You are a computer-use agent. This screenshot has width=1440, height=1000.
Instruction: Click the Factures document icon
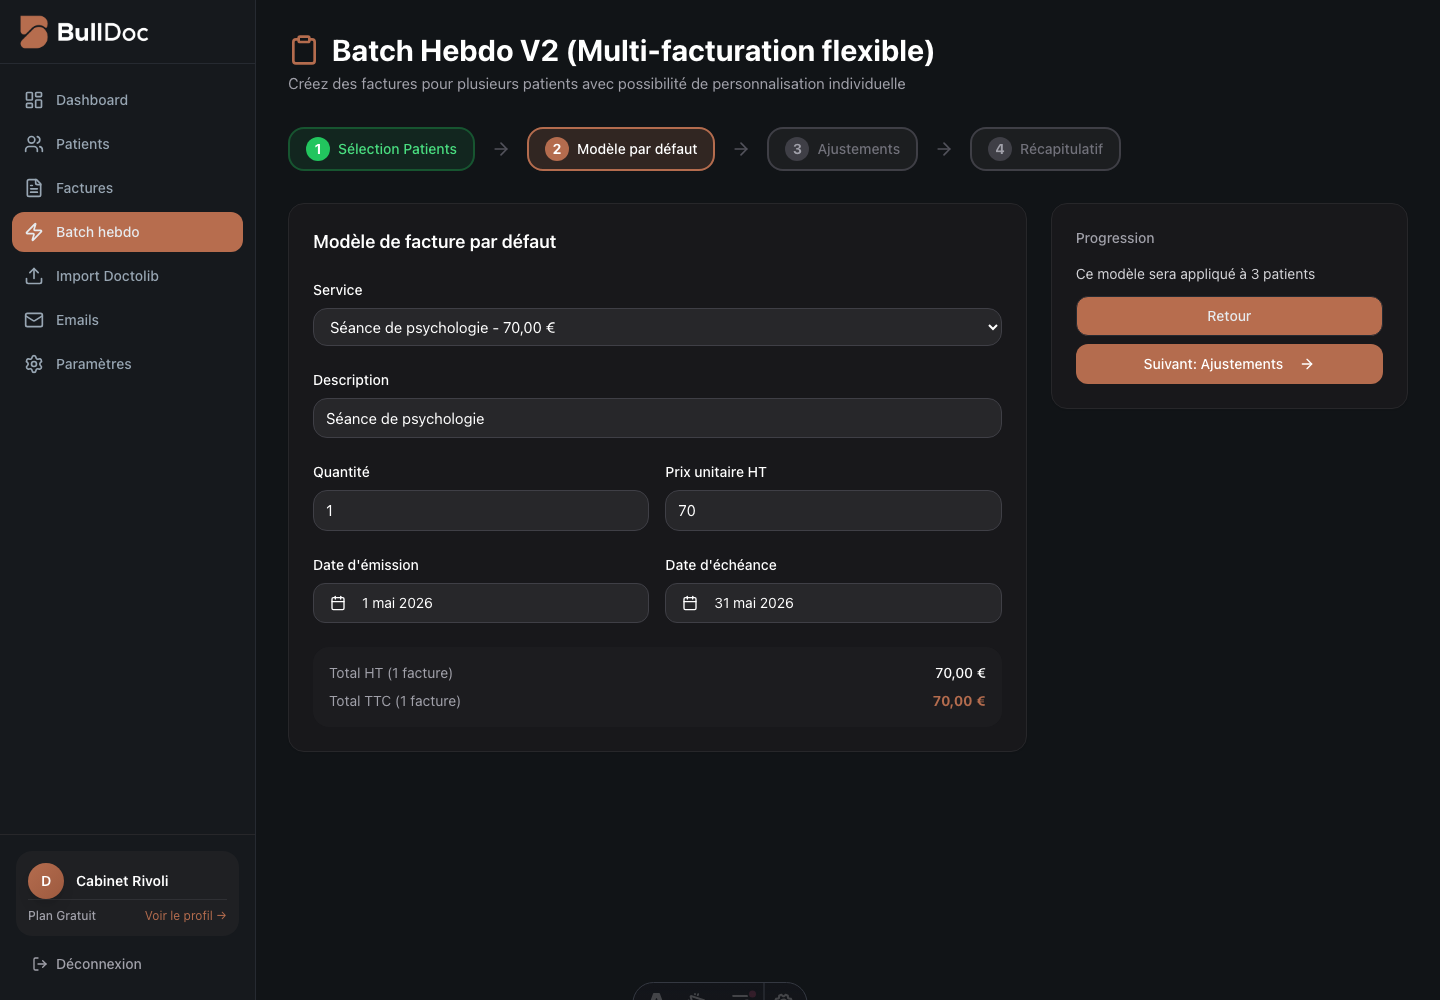[x=34, y=188]
